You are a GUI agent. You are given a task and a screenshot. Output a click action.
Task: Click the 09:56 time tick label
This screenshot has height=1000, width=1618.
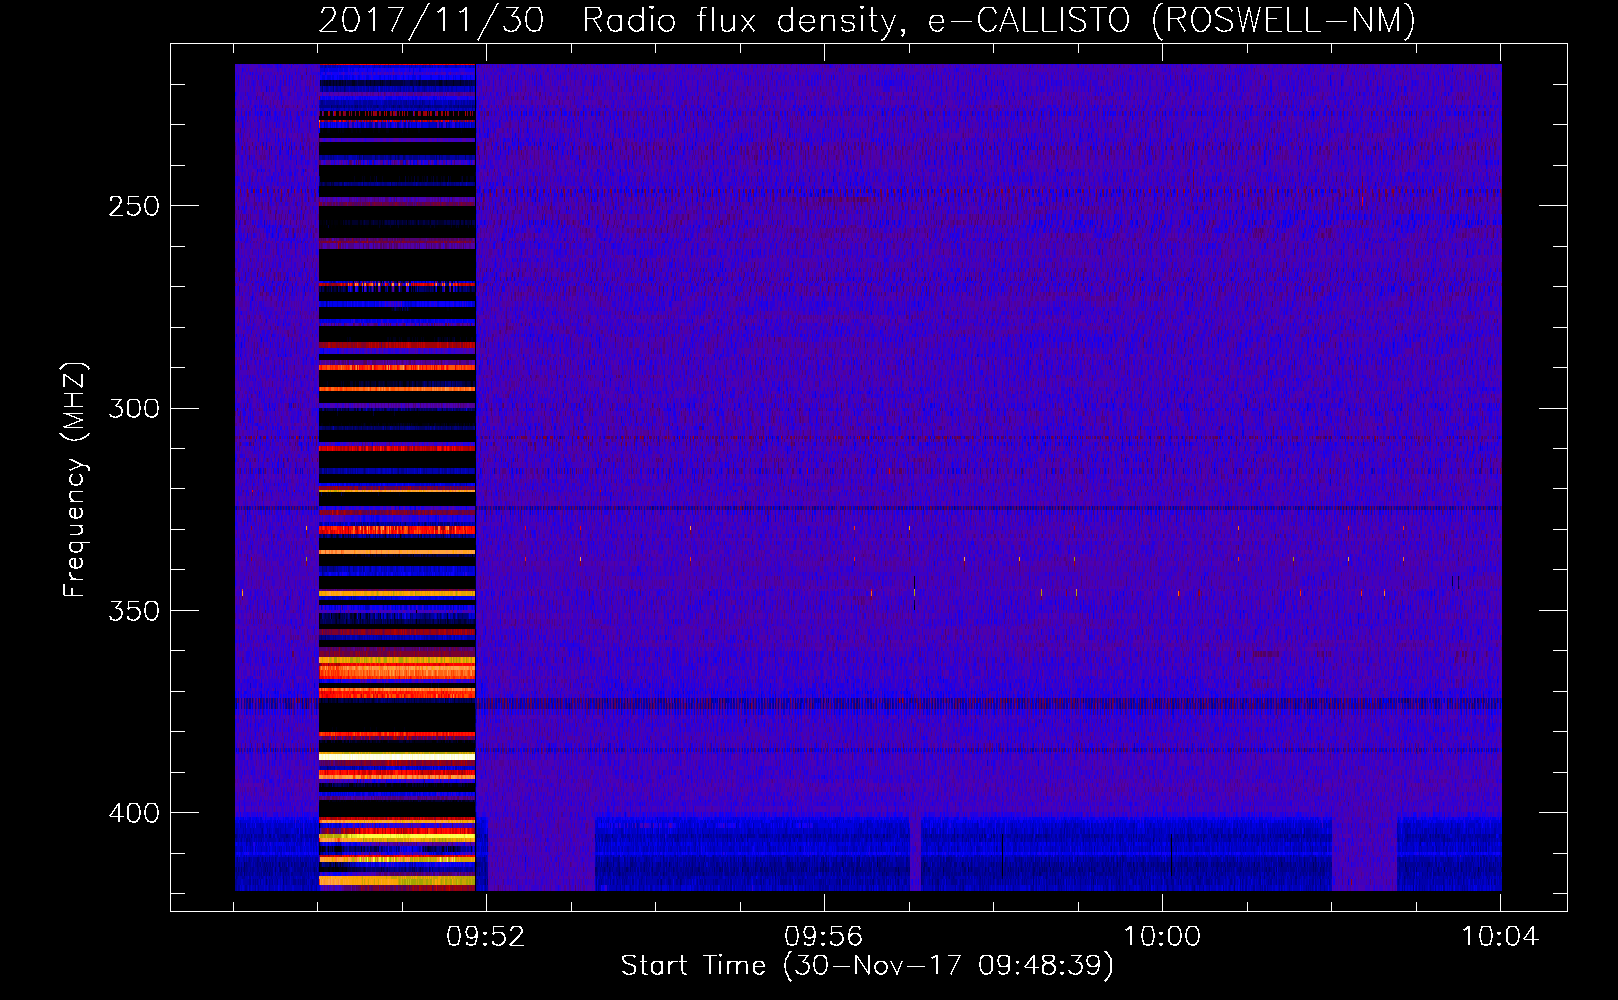(x=824, y=937)
